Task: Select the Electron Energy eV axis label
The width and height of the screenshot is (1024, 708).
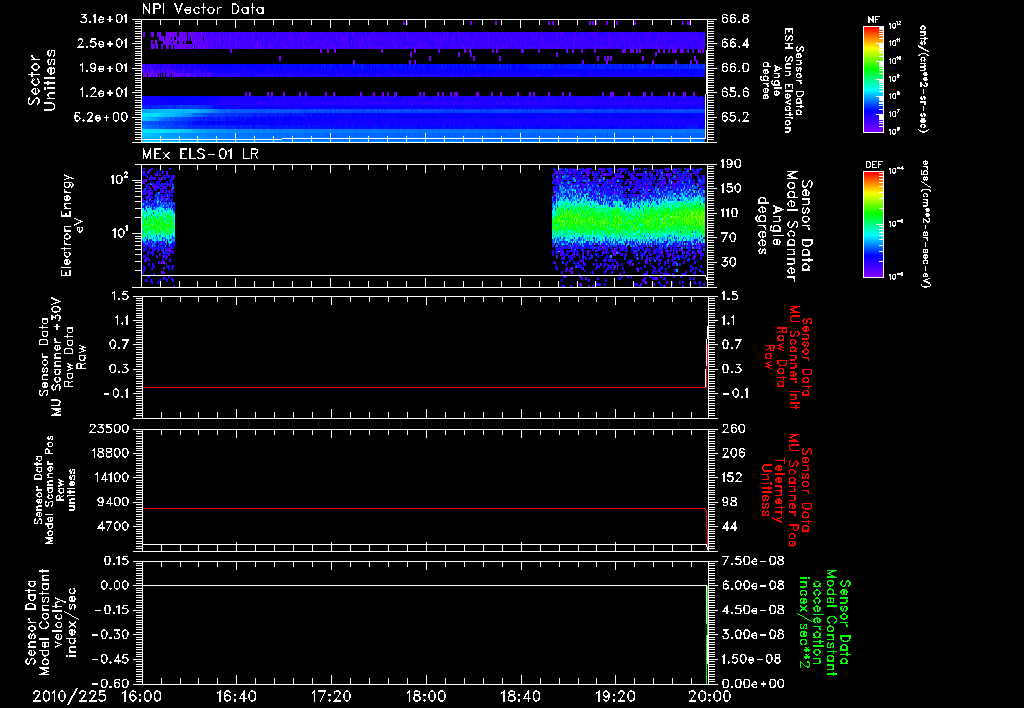Action: click(x=74, y=225)
